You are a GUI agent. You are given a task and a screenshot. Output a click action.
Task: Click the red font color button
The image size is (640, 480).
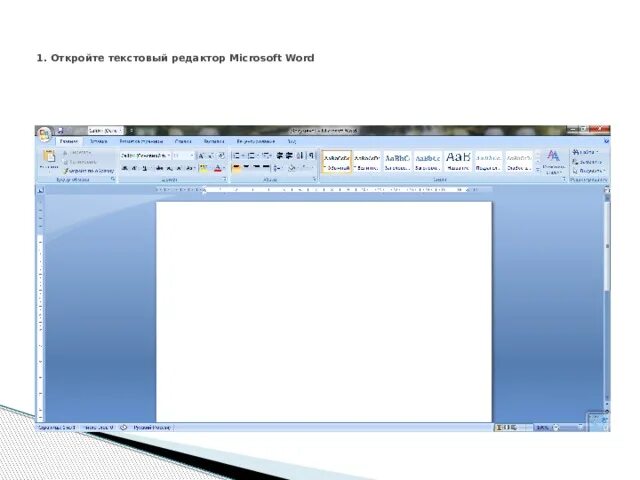[x=218, y=168]
